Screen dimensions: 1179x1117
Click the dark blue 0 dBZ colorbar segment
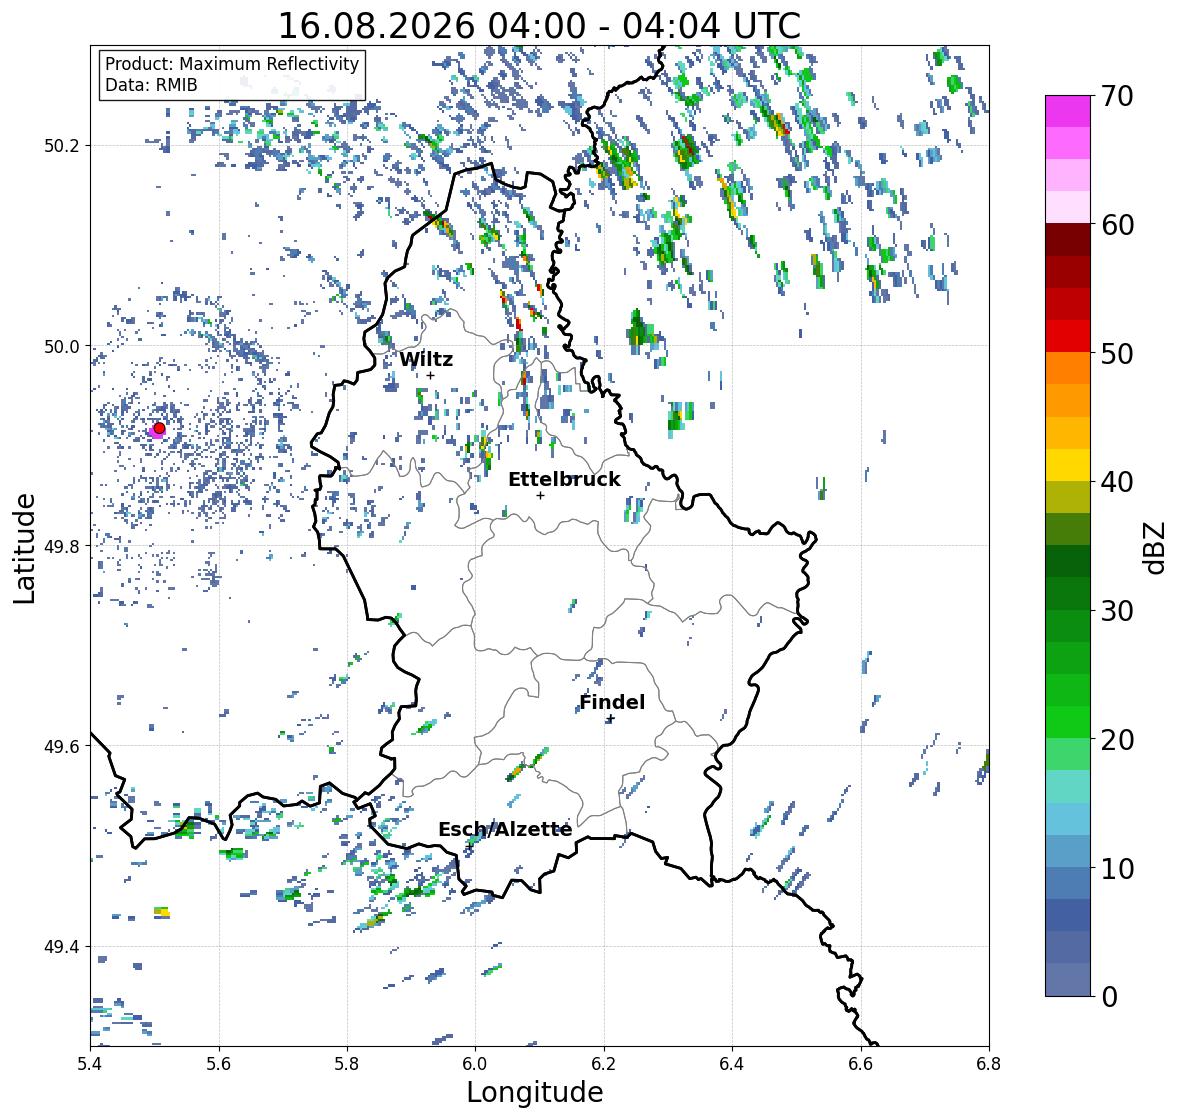[1068, 979]
